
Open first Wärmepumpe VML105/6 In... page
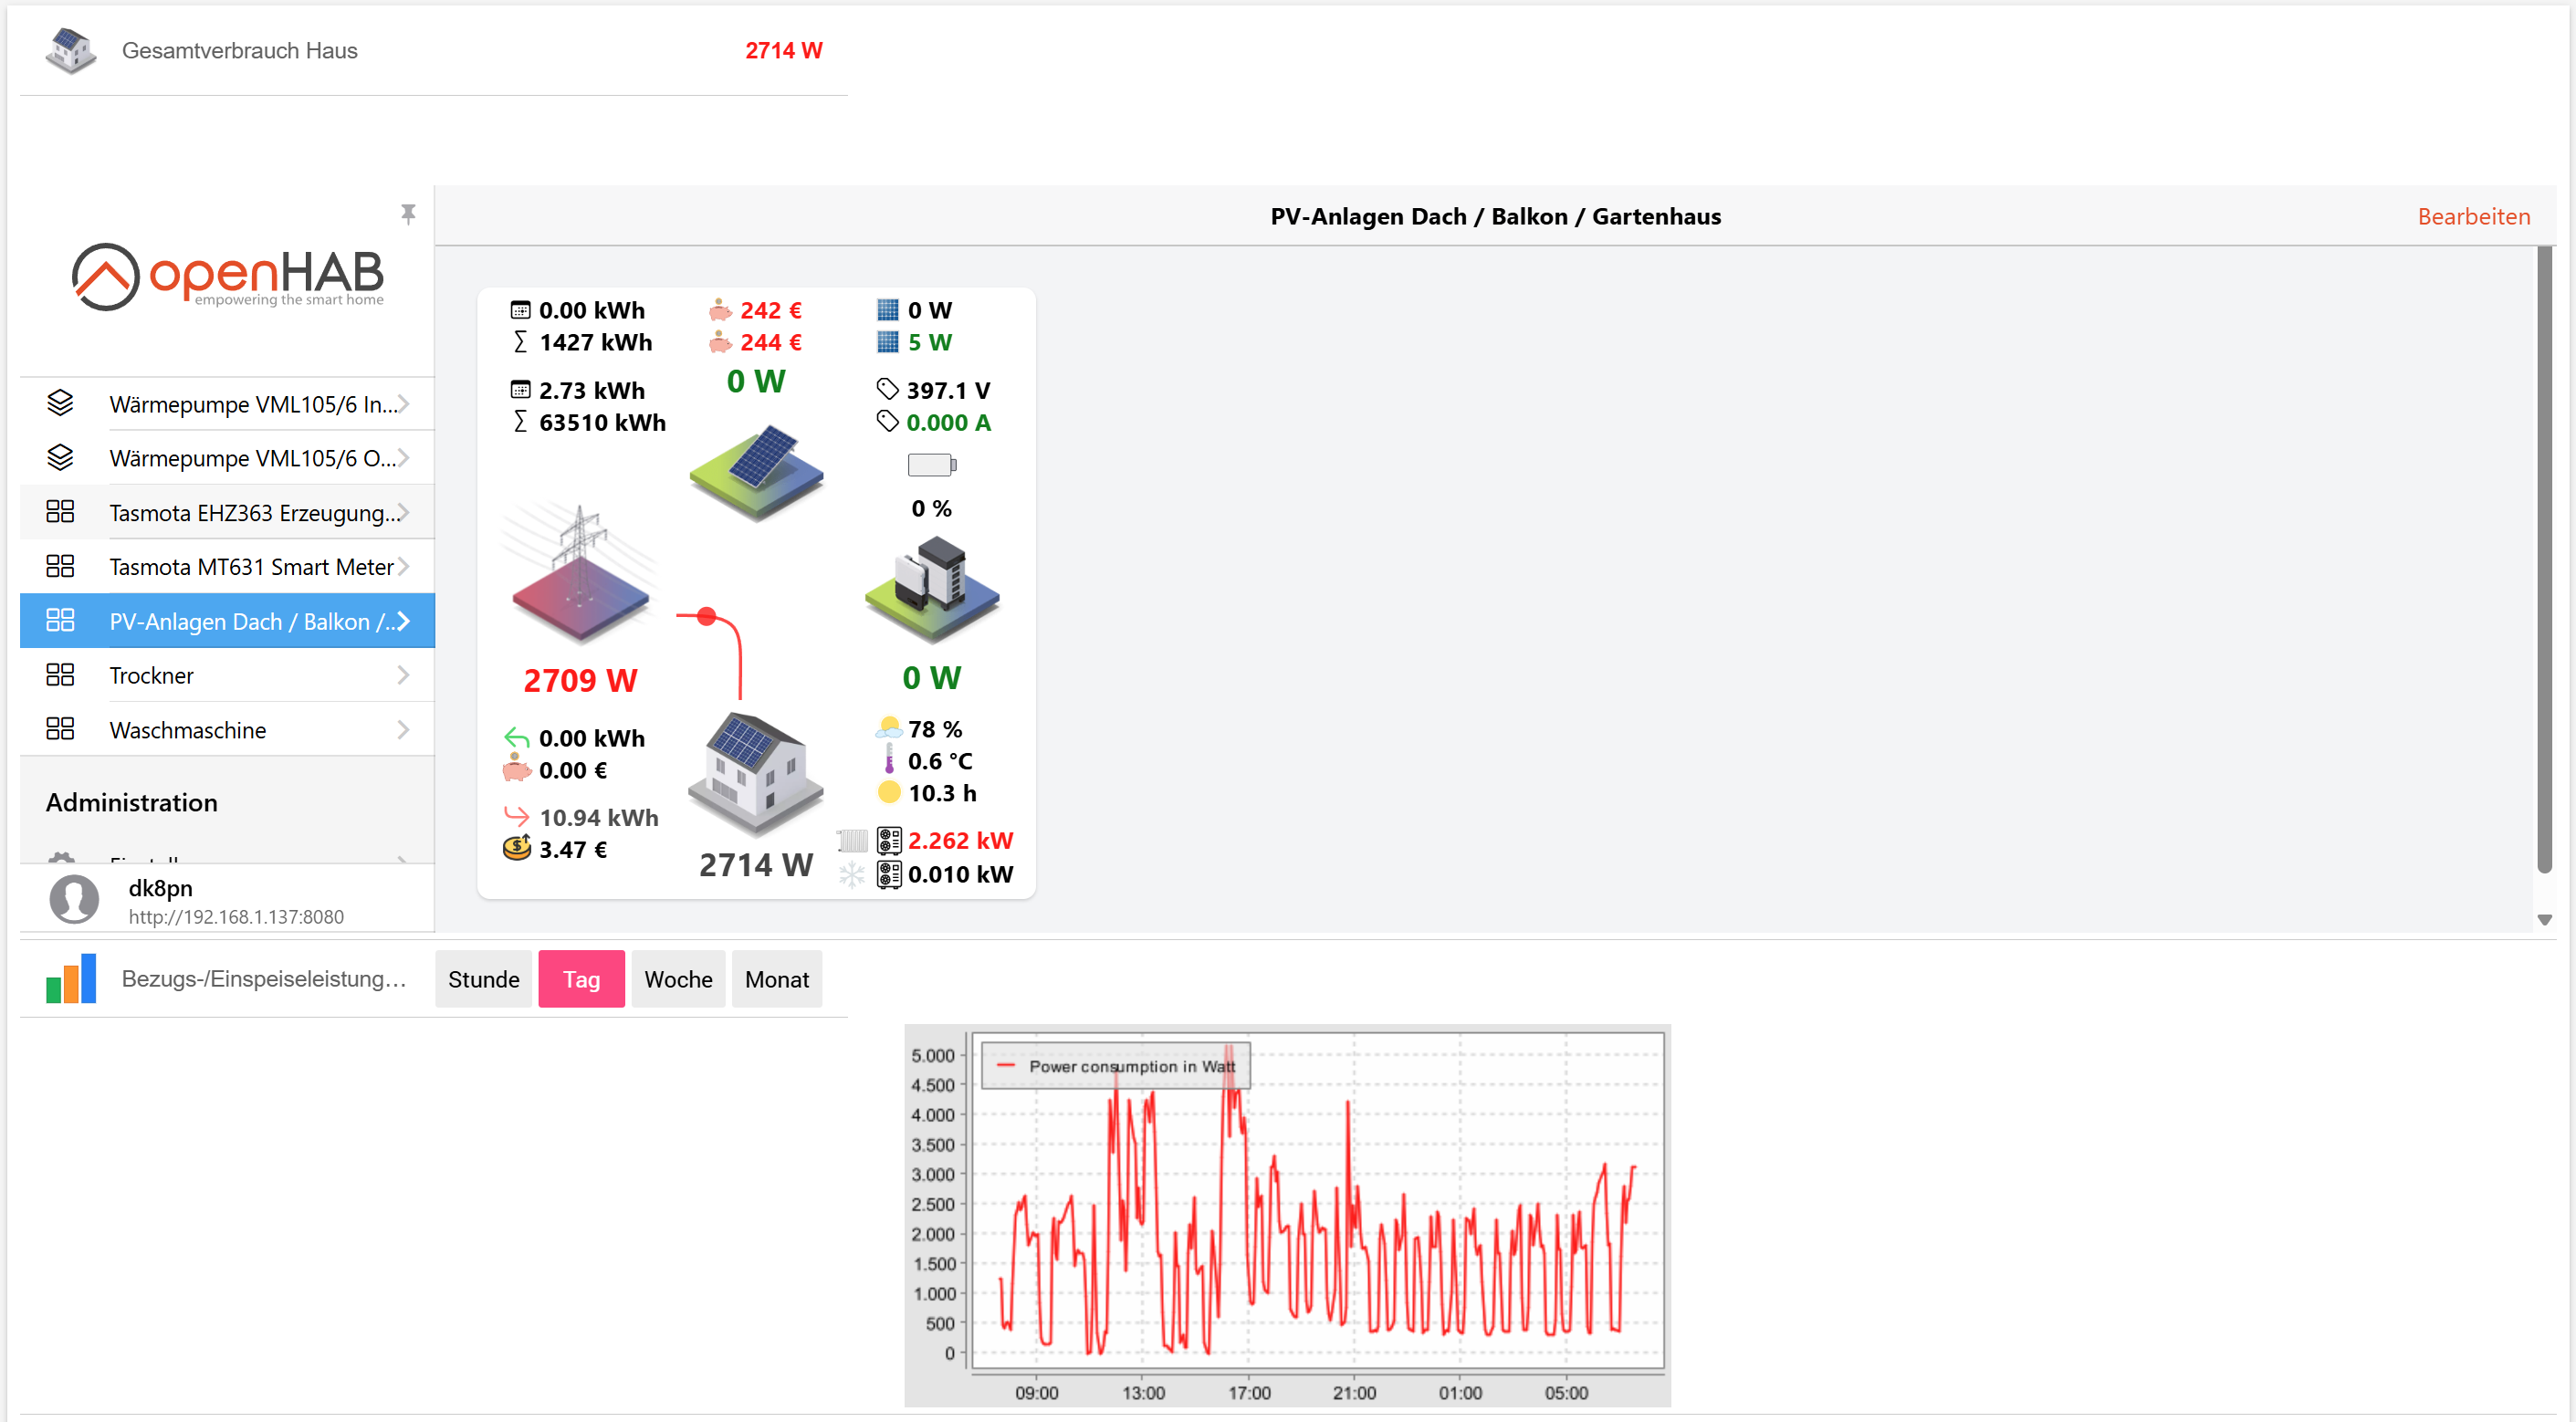point(254,404)
